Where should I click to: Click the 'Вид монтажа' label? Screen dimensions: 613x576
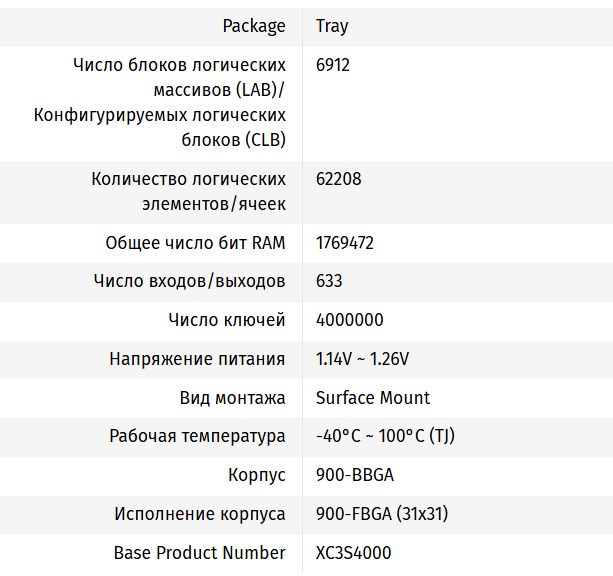point(232,398)
